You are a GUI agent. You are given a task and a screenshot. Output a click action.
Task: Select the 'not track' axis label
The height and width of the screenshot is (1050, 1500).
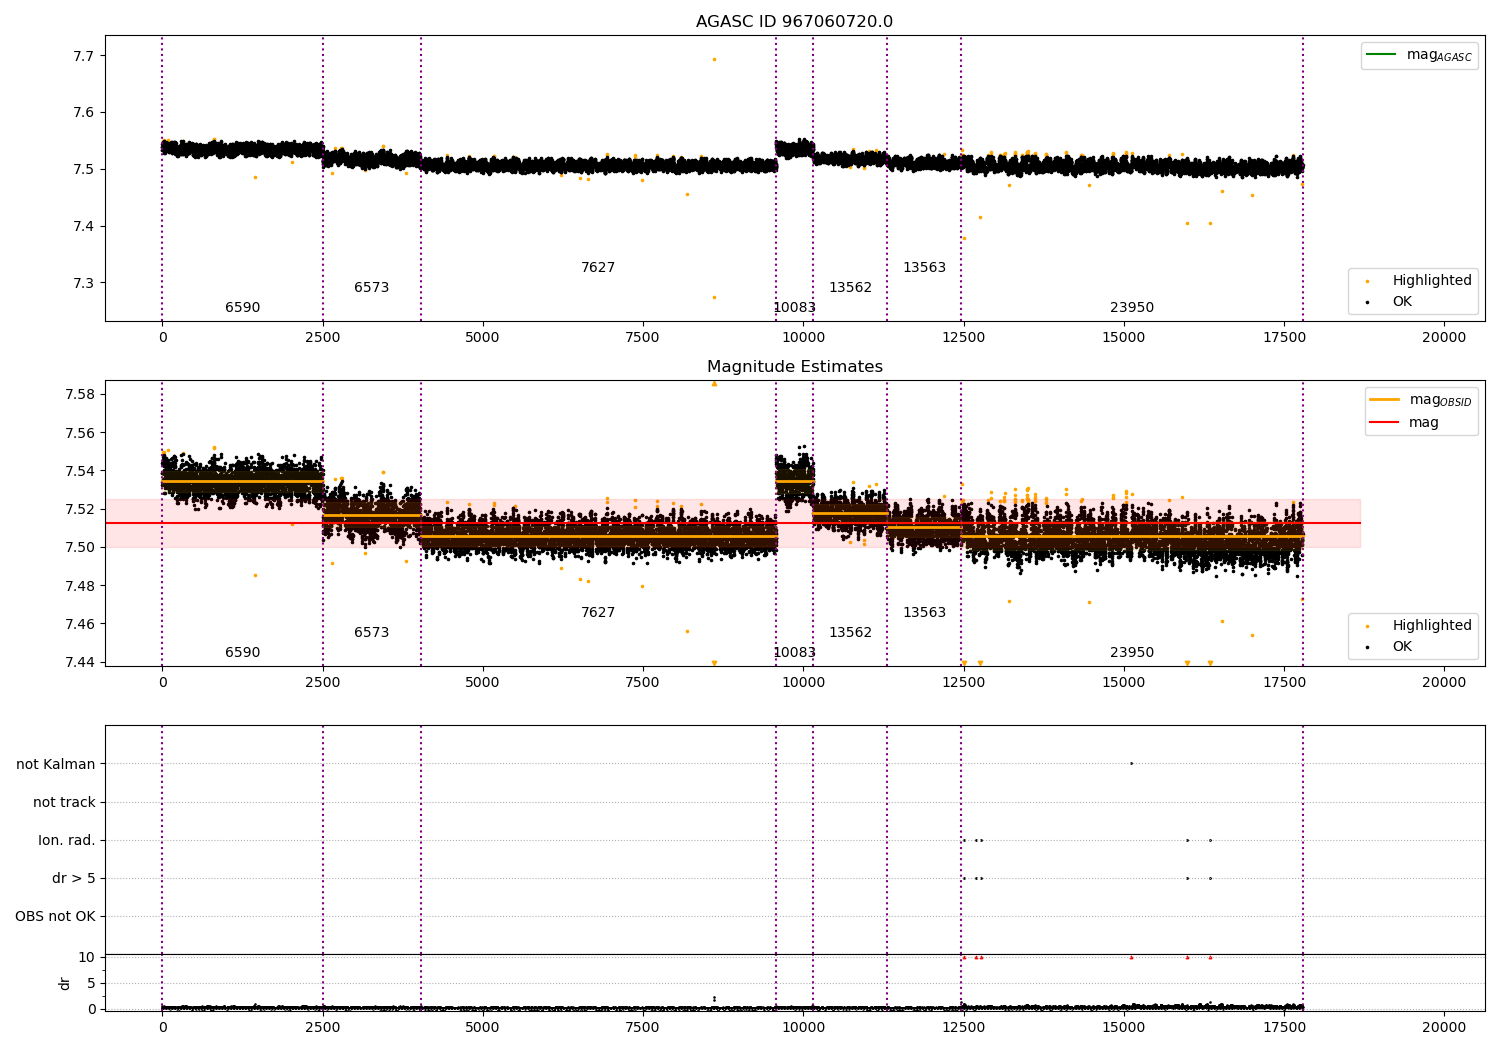(x=64, y=802)
